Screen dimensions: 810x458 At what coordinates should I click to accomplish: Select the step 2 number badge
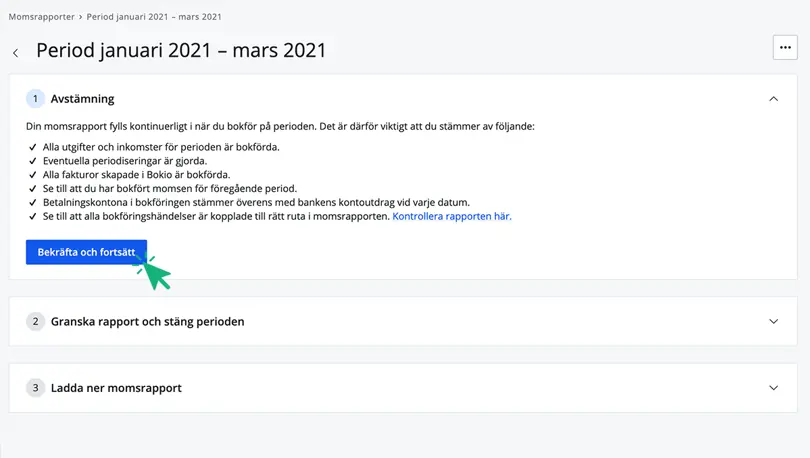pos(35,321)
